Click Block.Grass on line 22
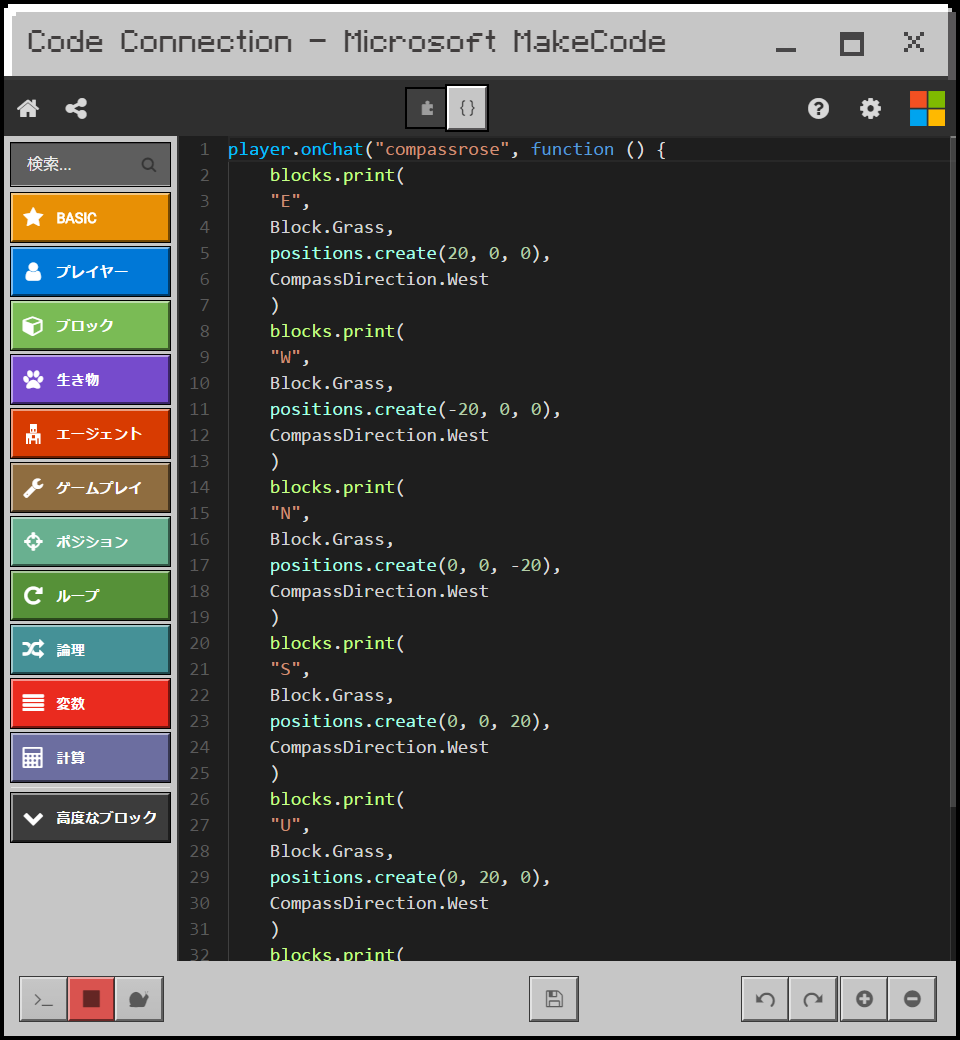The height and width of the screenshot is (1040, 960). [x=327, y=695]
